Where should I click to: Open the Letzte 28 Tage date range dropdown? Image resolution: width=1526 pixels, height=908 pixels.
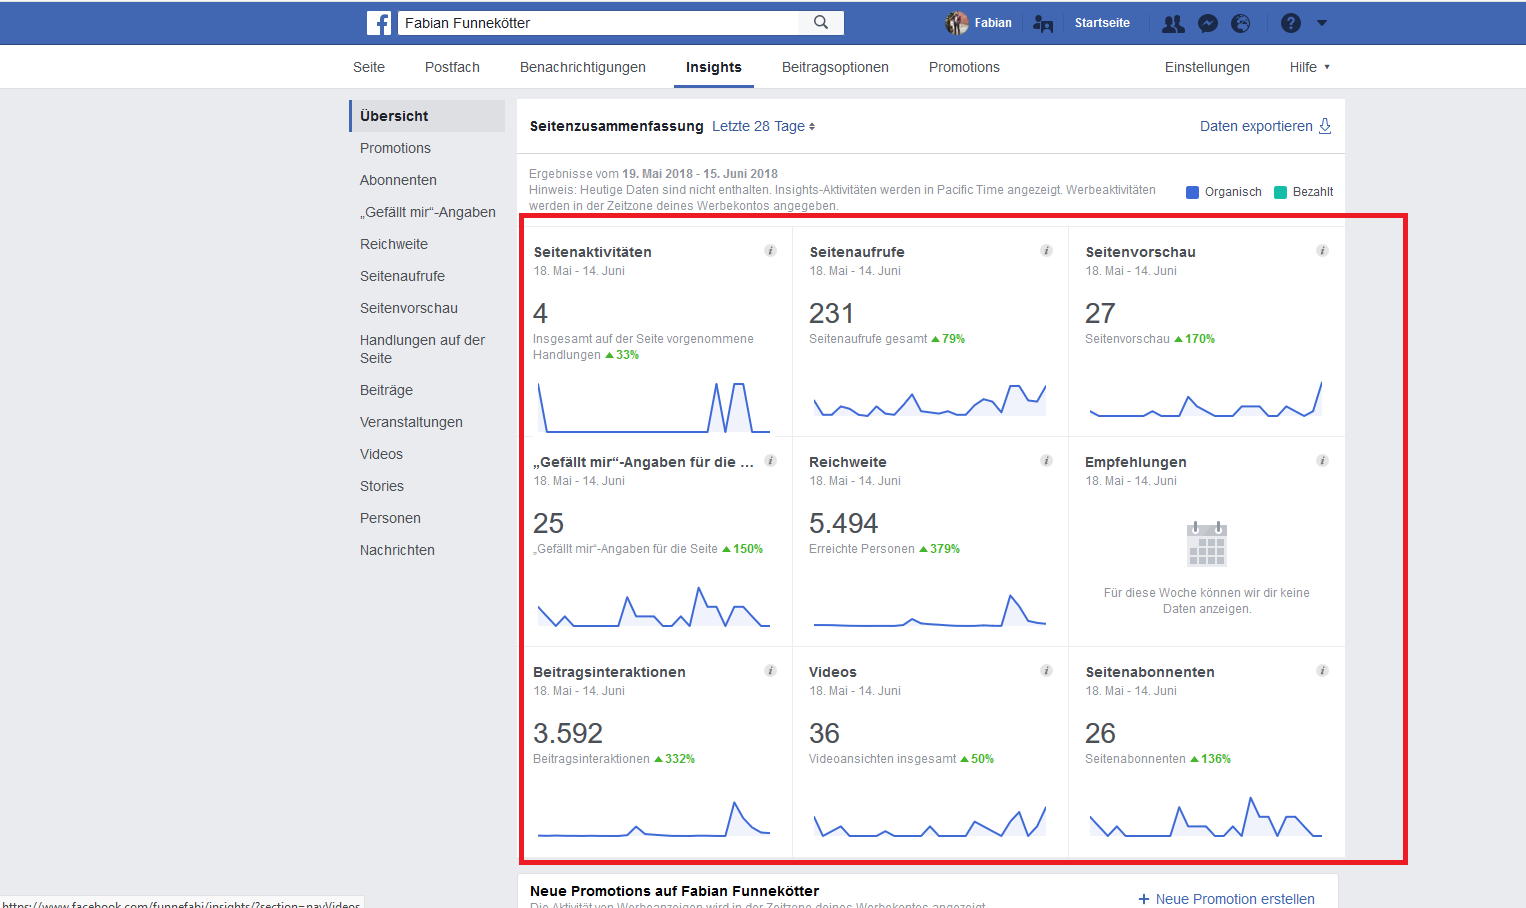click(x=763, y=126)
